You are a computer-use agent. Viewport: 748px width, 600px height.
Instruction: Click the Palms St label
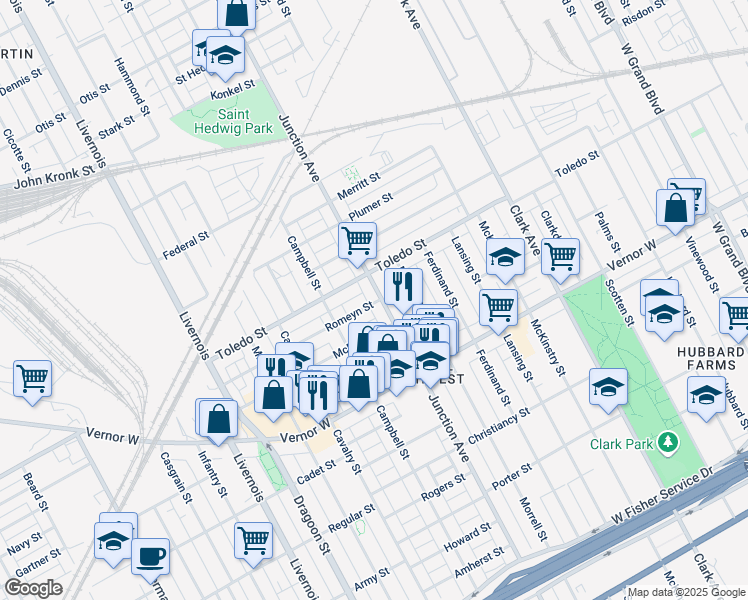pyautogui.click(x=608, y=232)
